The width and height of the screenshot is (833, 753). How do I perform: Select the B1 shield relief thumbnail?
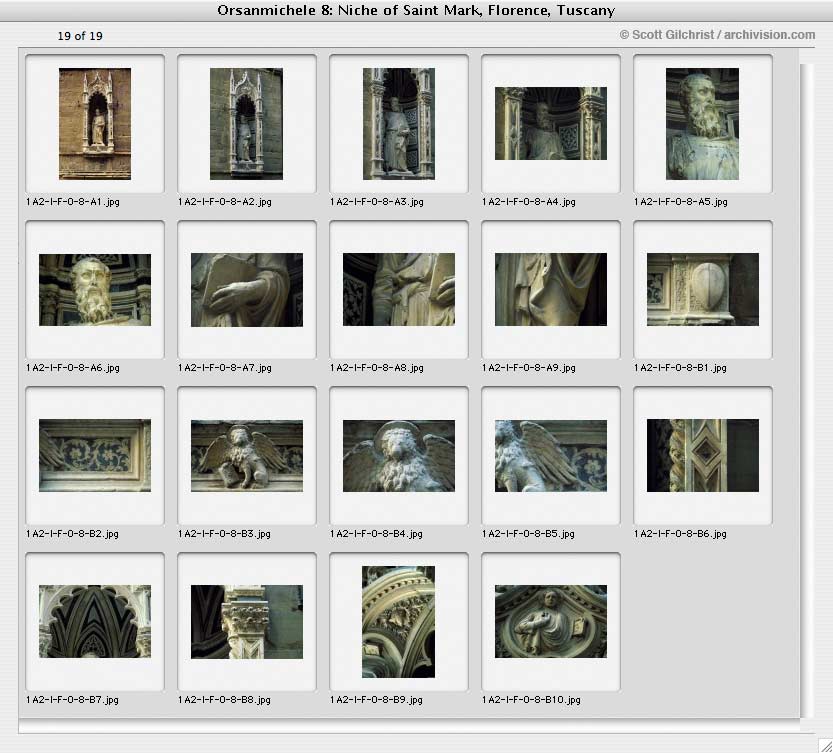(703, 290)
